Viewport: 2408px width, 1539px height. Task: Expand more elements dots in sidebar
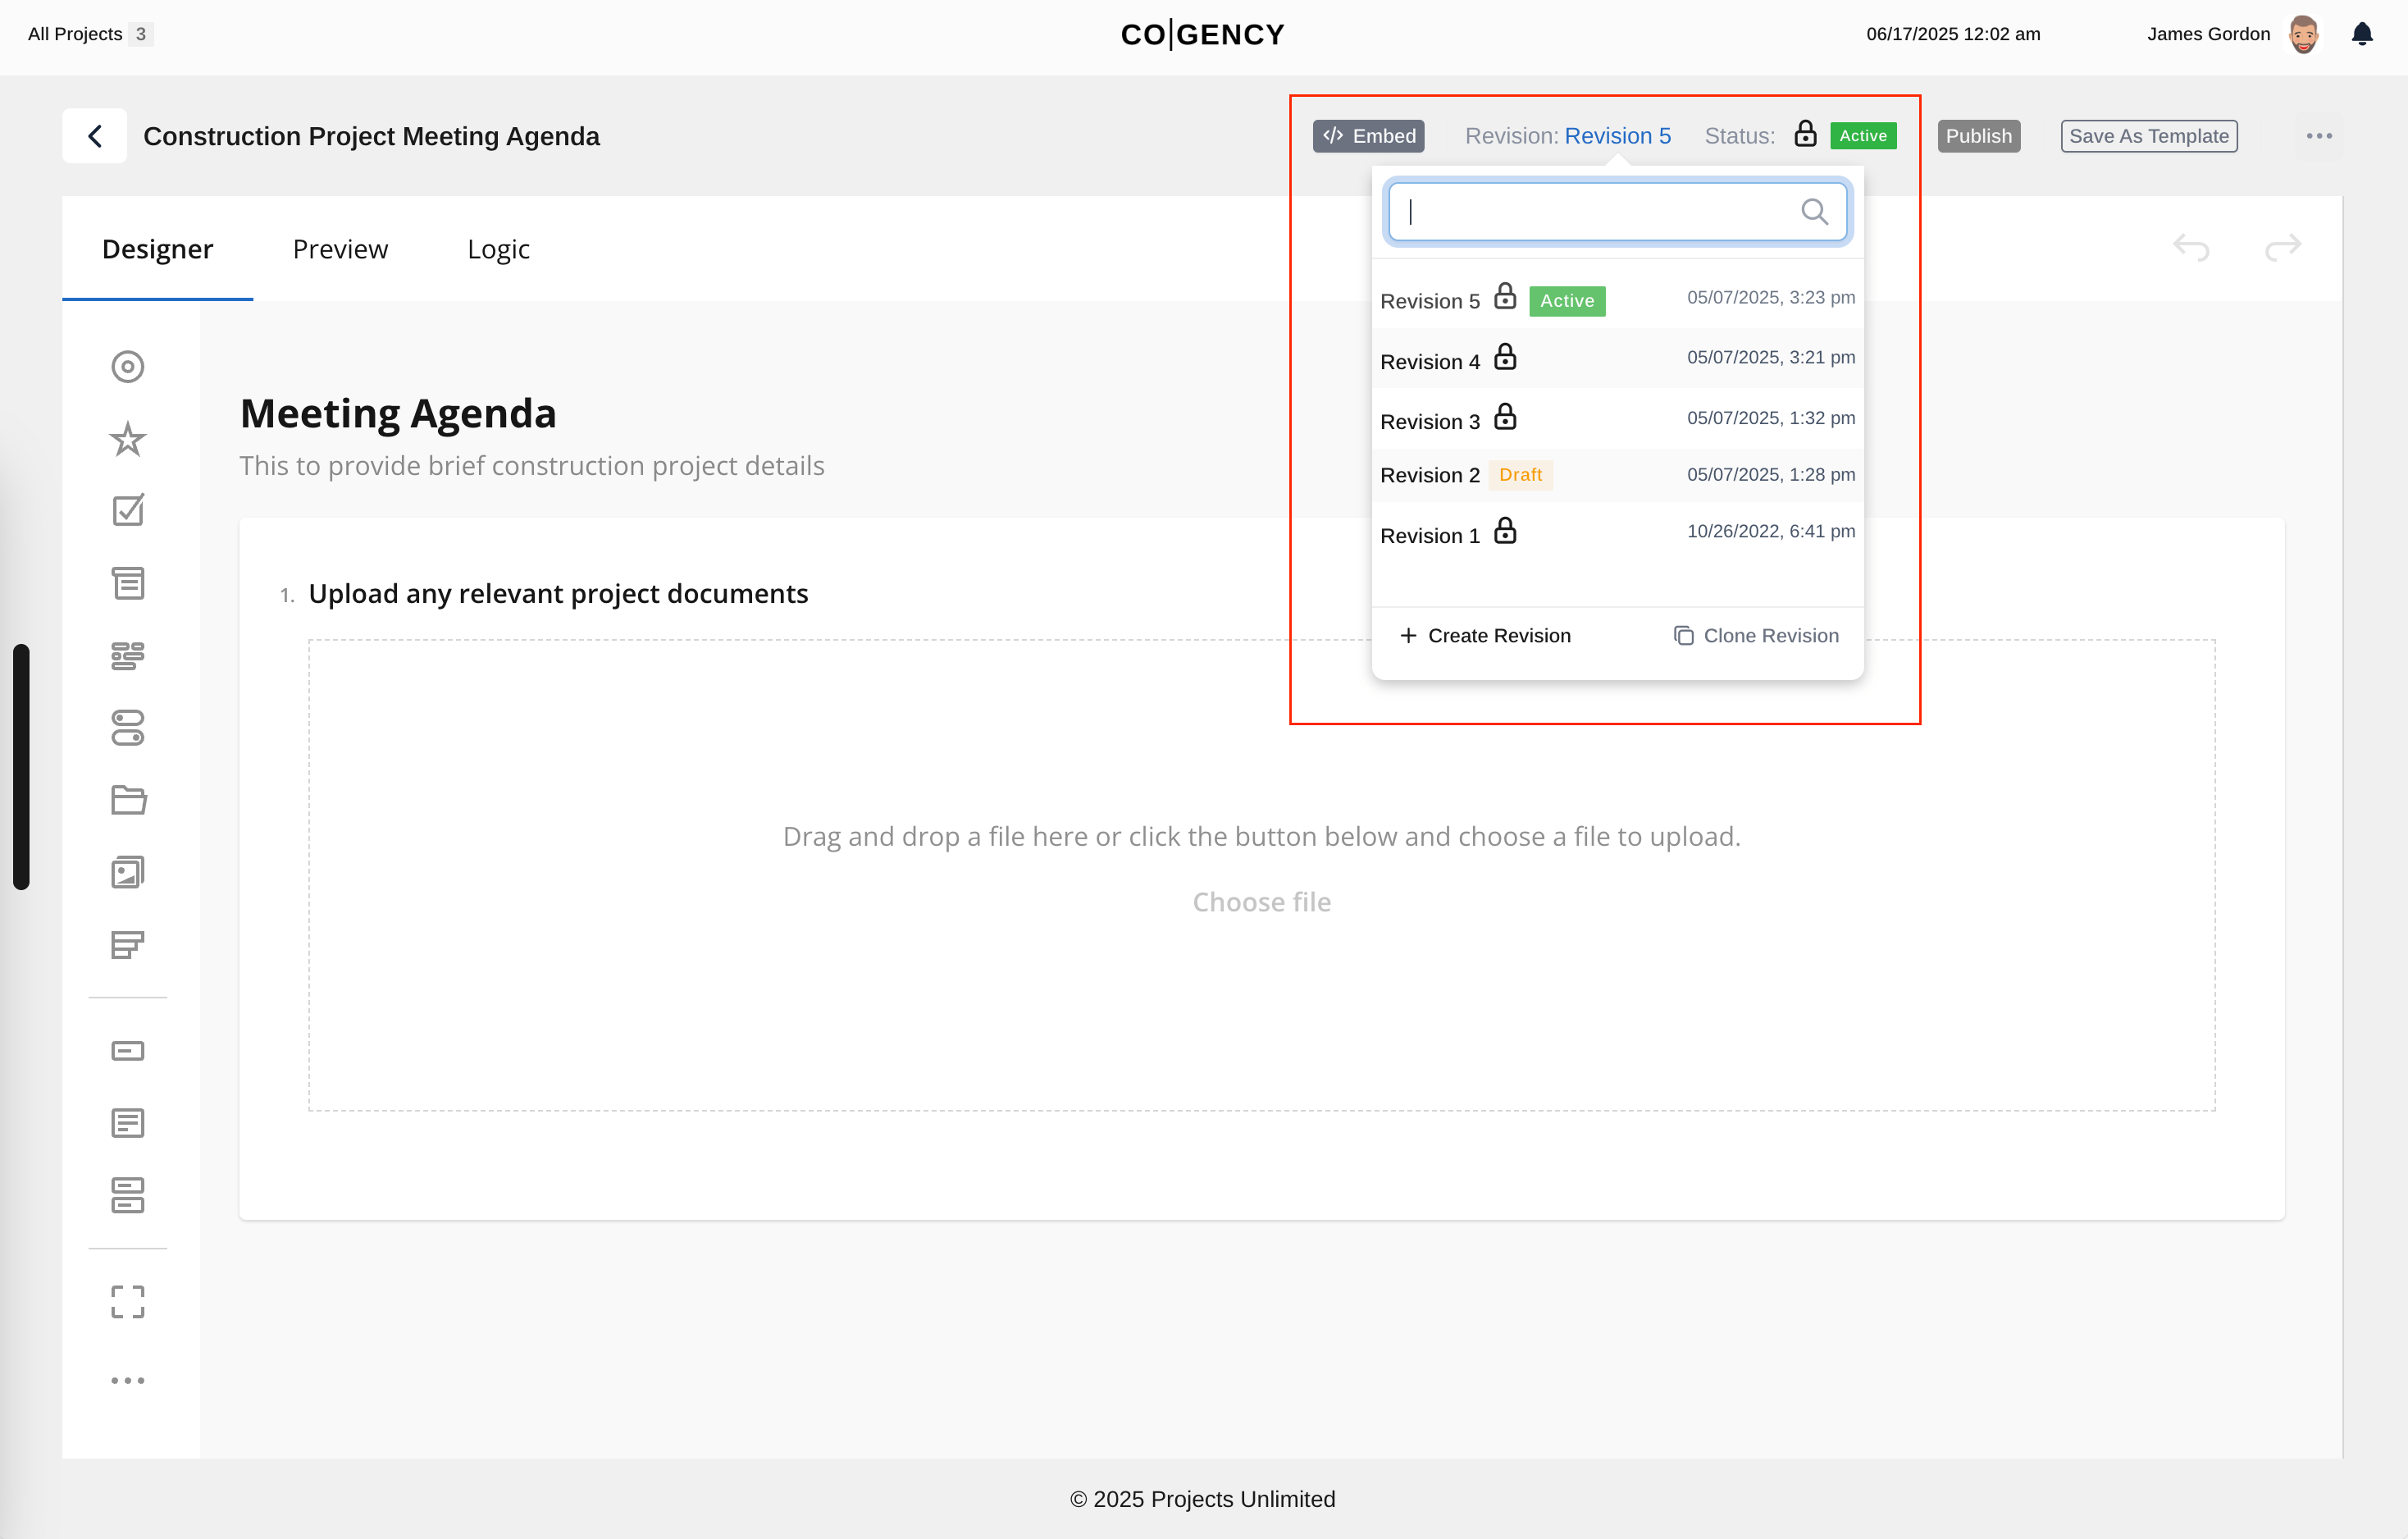point(128,1380)
